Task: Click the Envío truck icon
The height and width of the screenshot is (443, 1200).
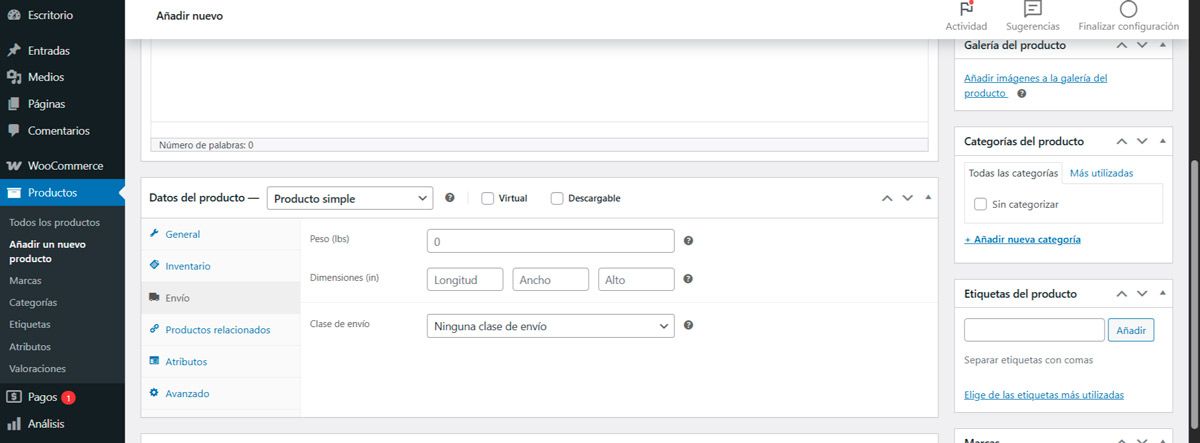Action: [155, 297]
